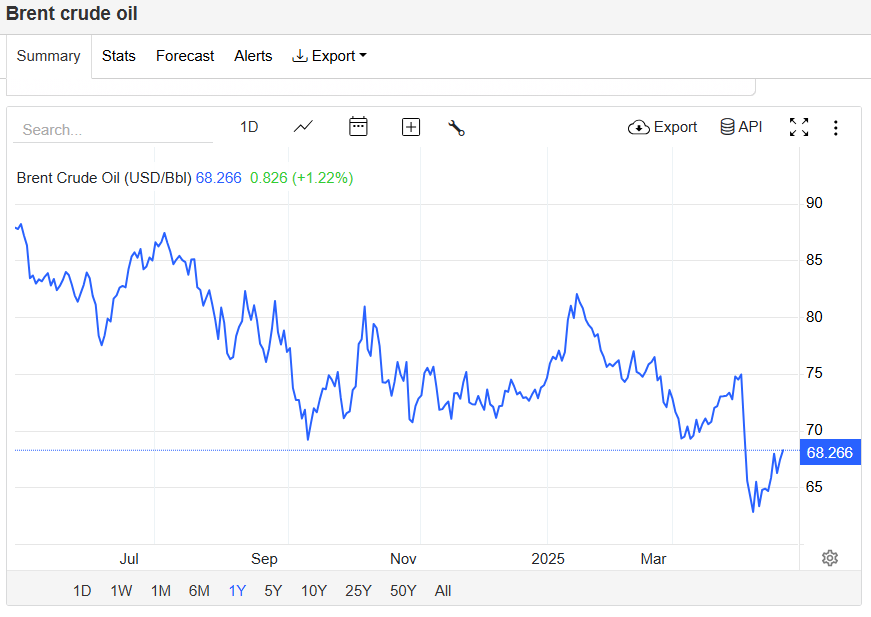Show All historical data range
The width and height of the screenshot is (871, 617).
[x=443, y=591]
